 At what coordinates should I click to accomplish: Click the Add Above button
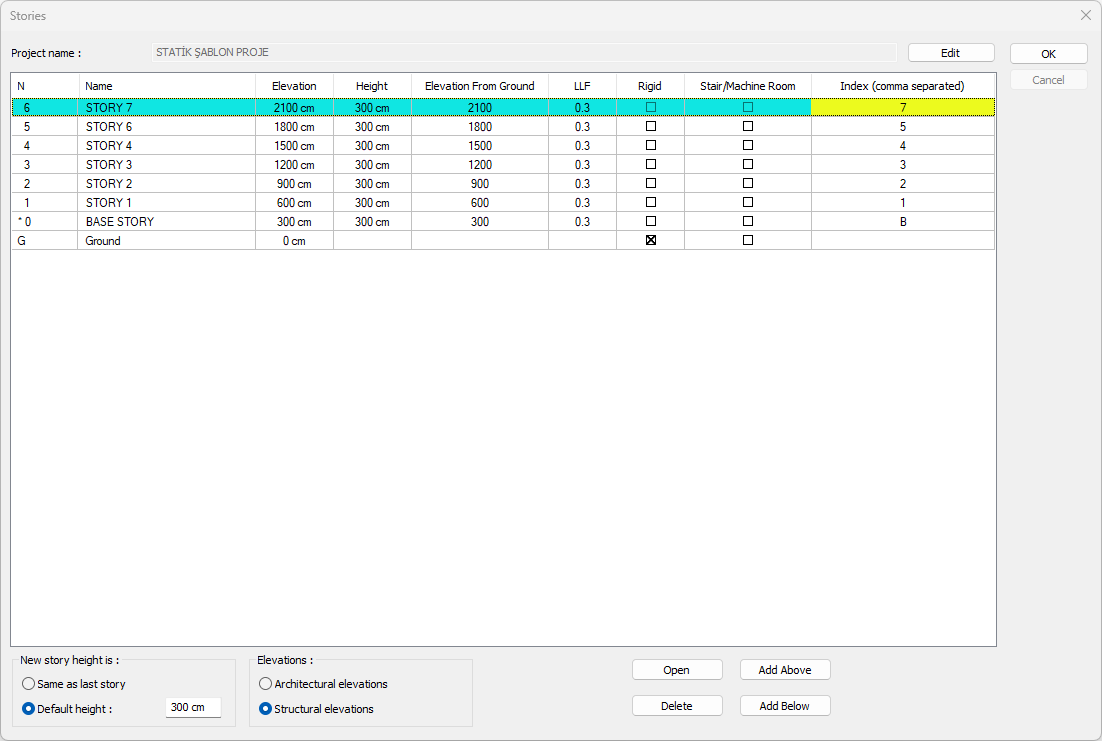[785, 670]
